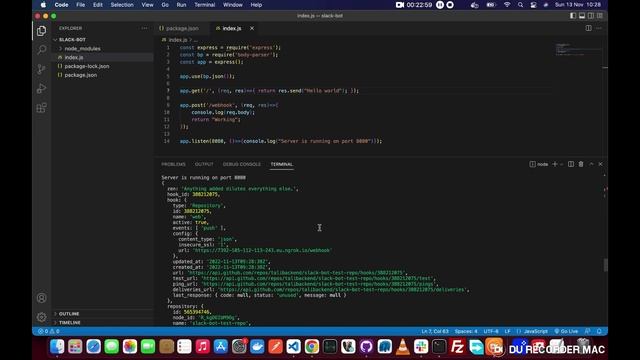The image size is (640, 360).
Task: Open the Edit menu
Action: pyautogui.click(x=98, y=5)
